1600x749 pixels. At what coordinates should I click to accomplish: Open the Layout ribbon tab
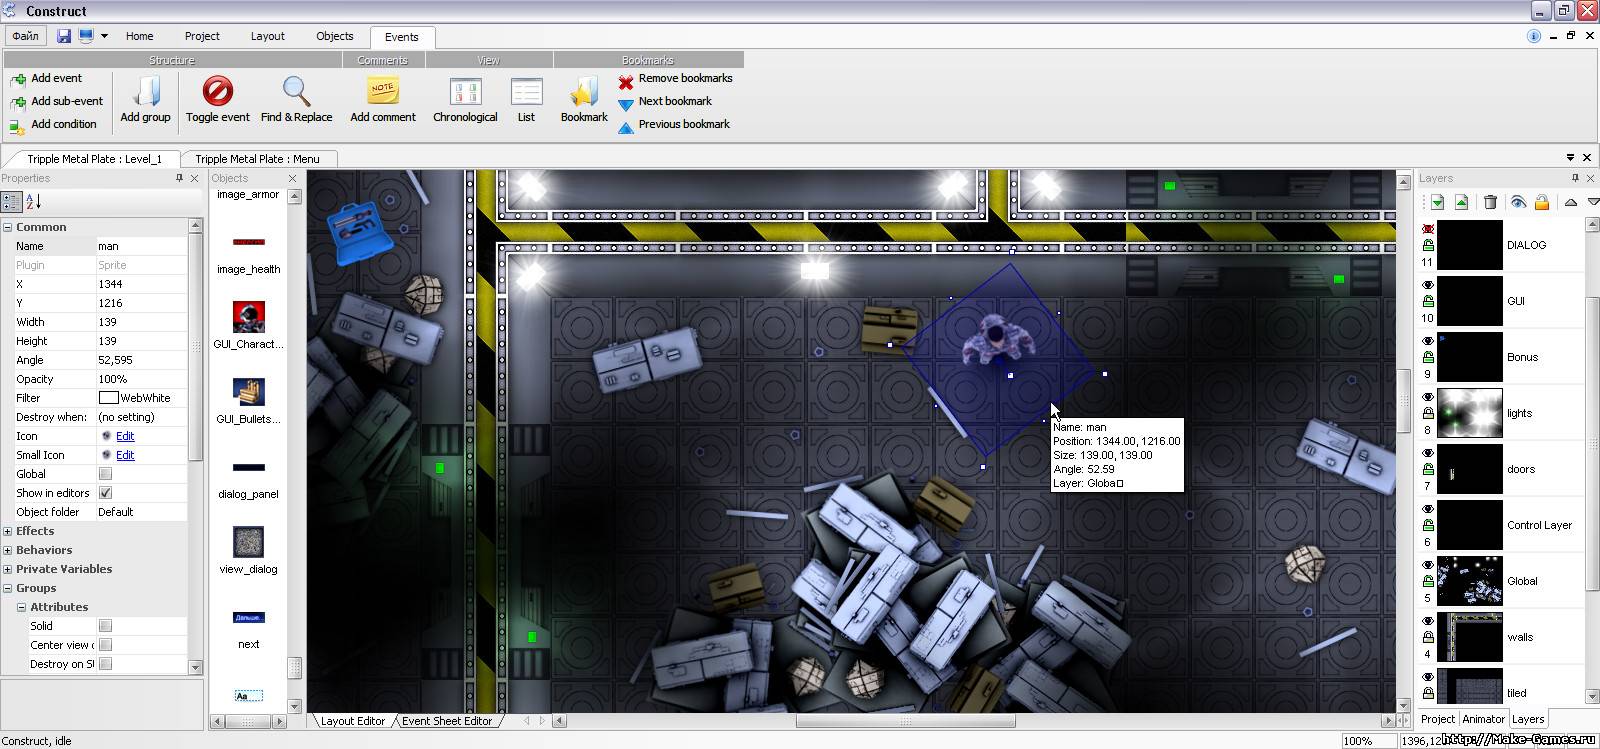point(267,36)
